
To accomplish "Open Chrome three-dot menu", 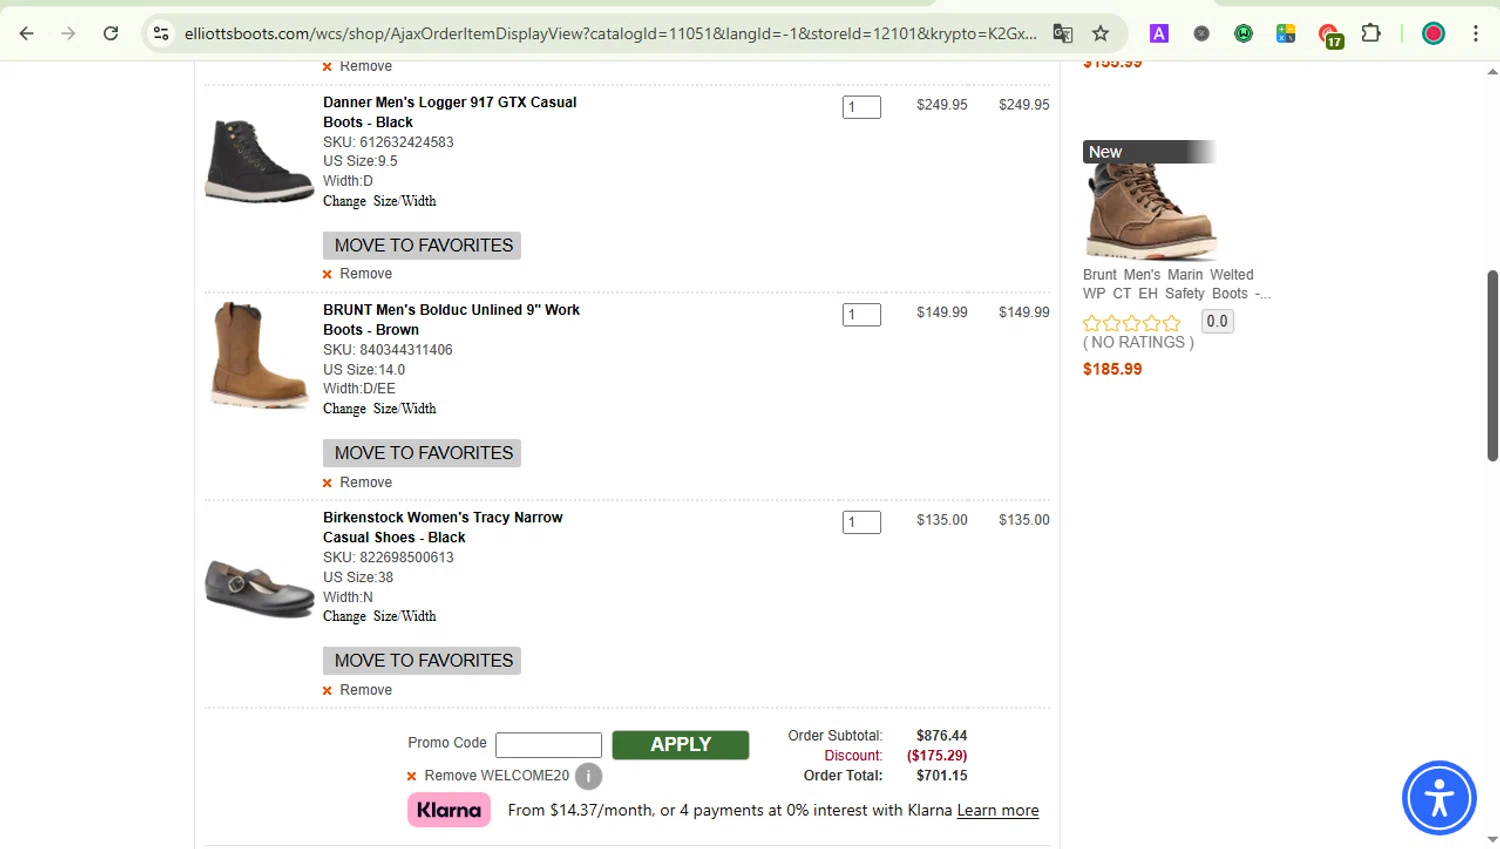I will pos(1476,33).
